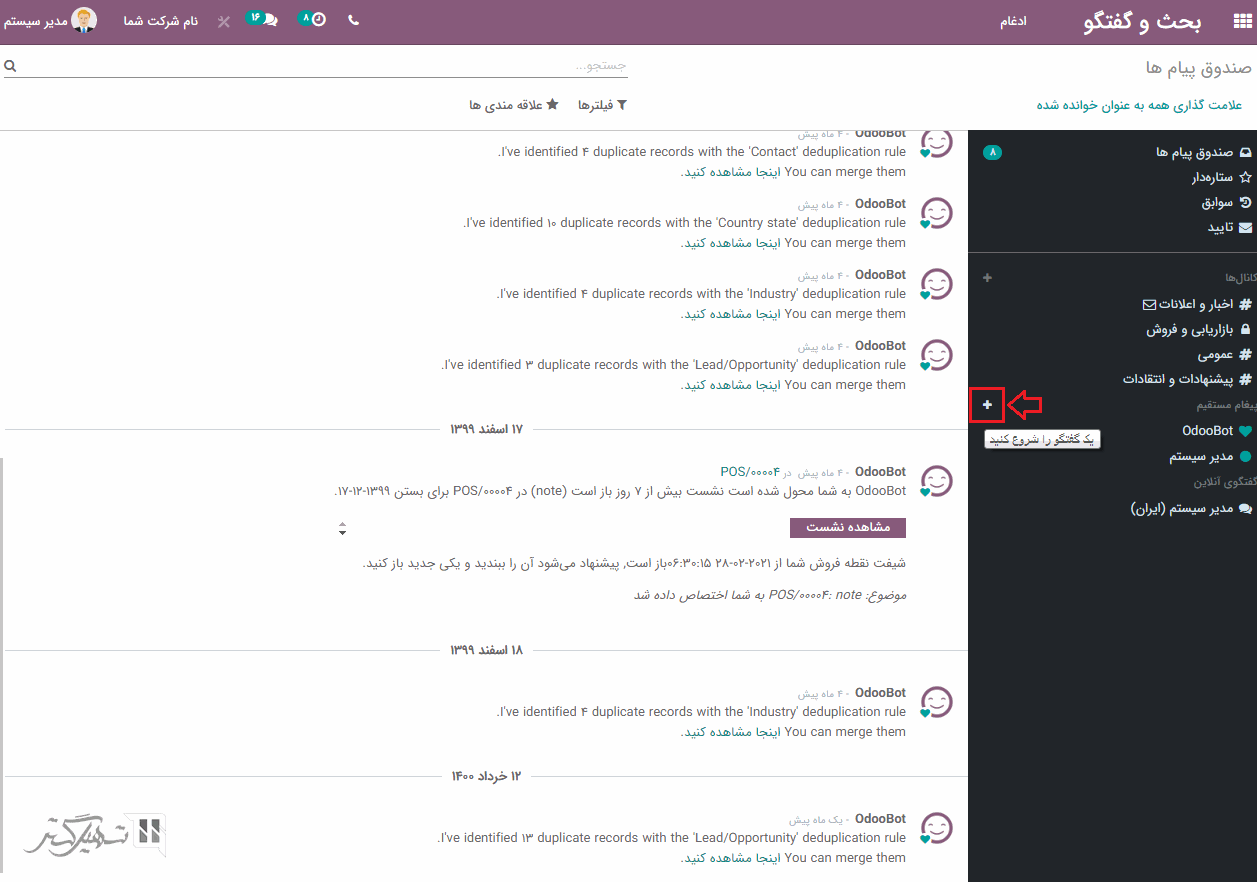Click the صندوق پیام ها page heading
This screenshot has height=882, width=1257.
pyautogui.click(x=1198, y=67)
